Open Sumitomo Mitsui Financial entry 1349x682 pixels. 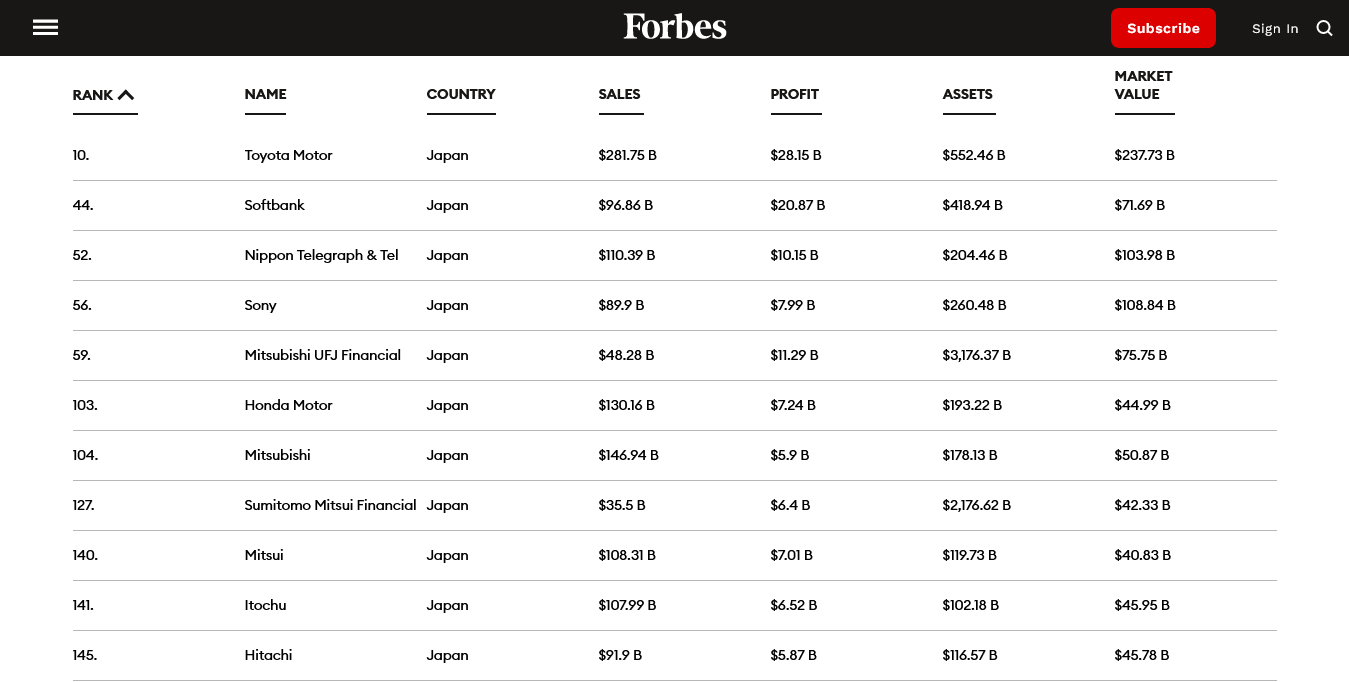click(330, 505)
